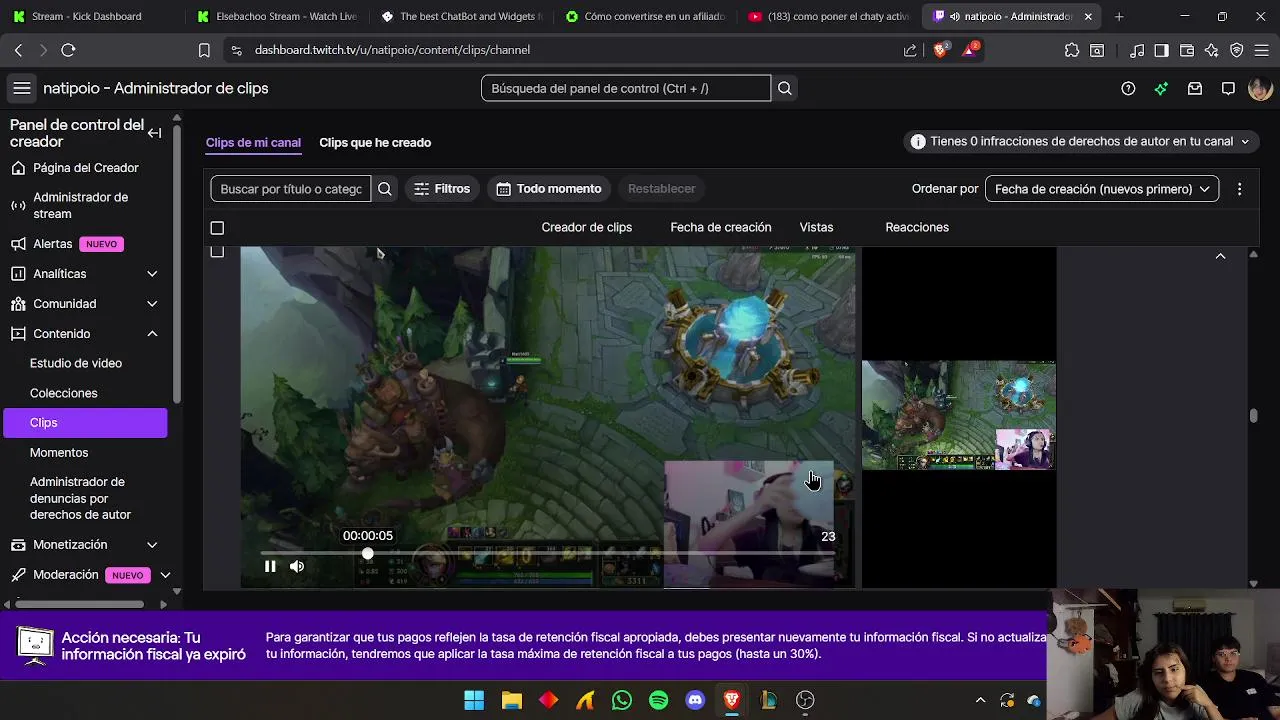Open the Twitch inbox notifications icon
This screenshot has width=1280, height=720.
click(1195, 88)
